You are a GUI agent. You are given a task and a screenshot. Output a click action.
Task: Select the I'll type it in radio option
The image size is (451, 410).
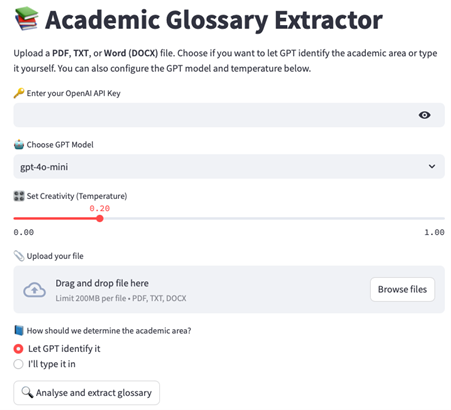point(18,364)
